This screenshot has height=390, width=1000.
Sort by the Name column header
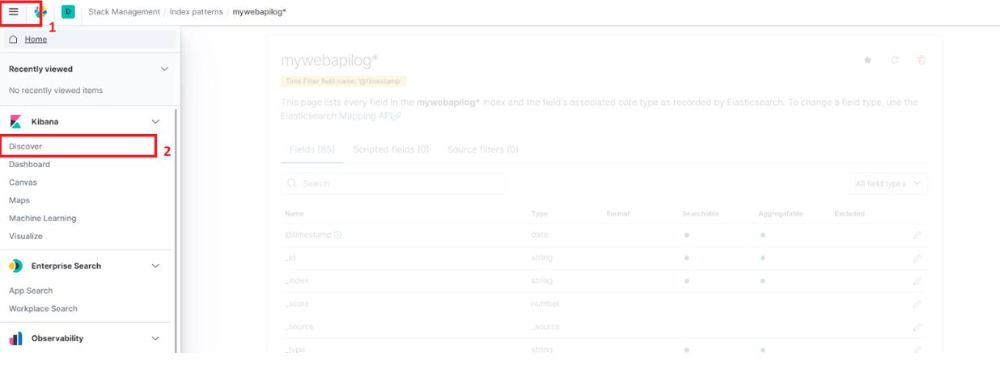pos(294,213)
